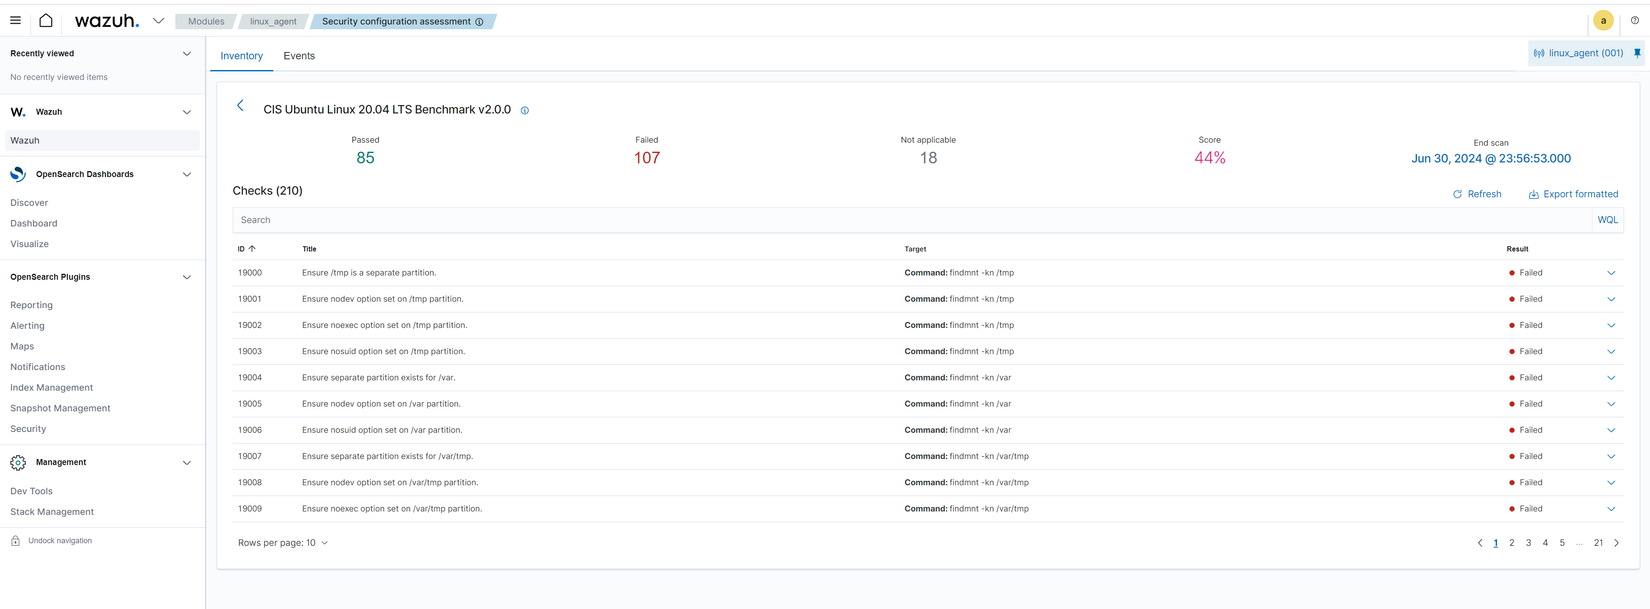This screenshot has height=609, width=1650.
Task: Switch to the Events tab
Action: tap(299, 56)
